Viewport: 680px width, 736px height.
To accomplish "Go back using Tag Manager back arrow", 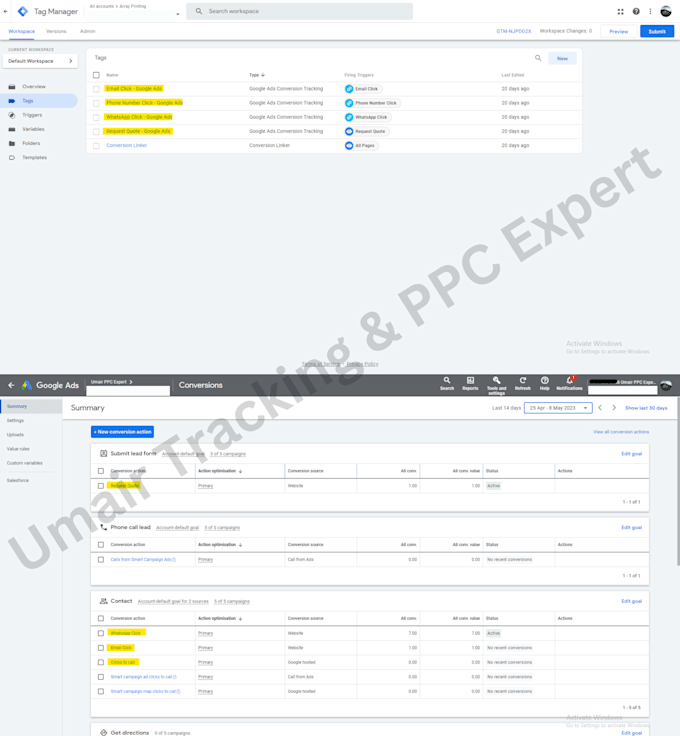I will [6, 11].
